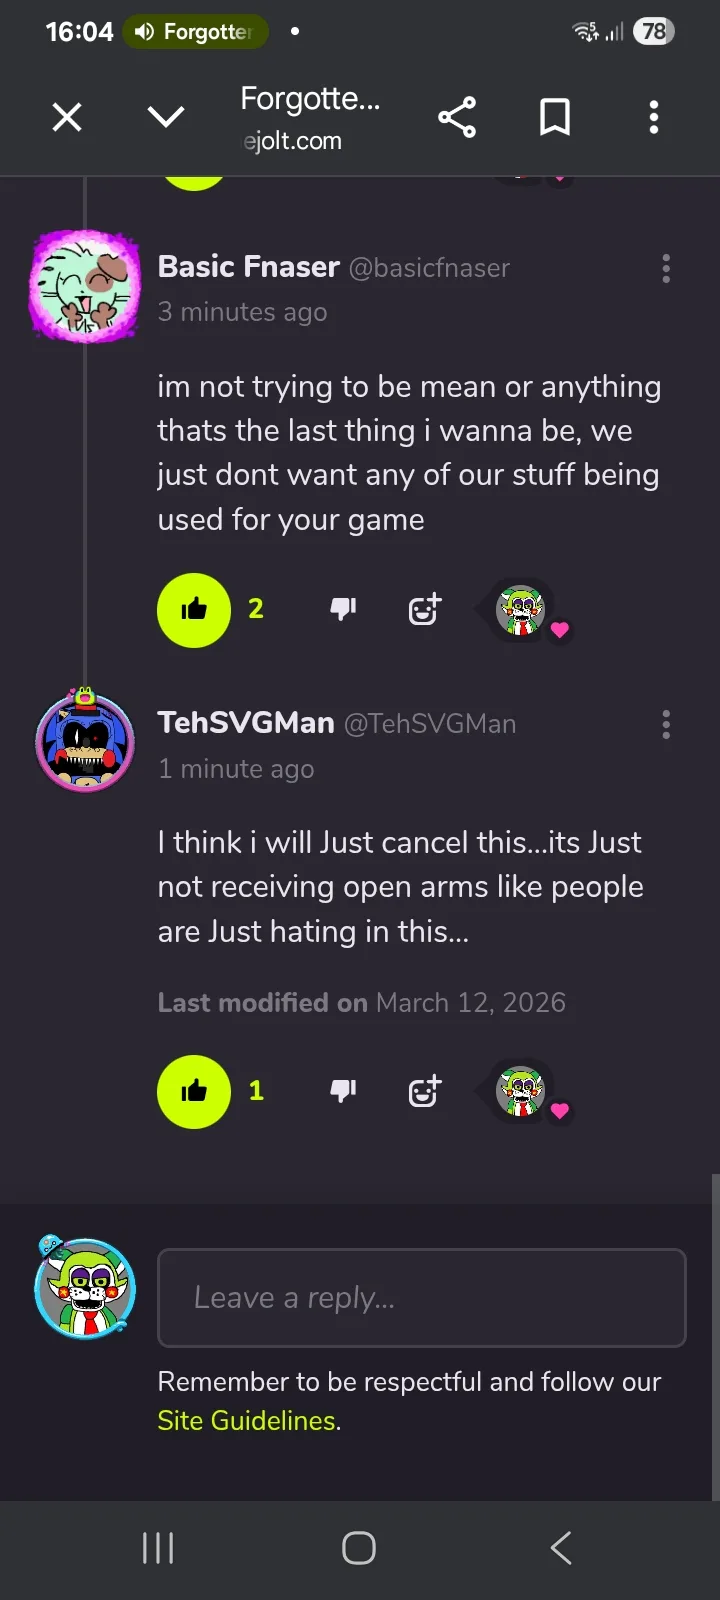Open the browser's three-dot overflow menu
This screenshot has width=720, height=1600.
[x=654, y=118]
